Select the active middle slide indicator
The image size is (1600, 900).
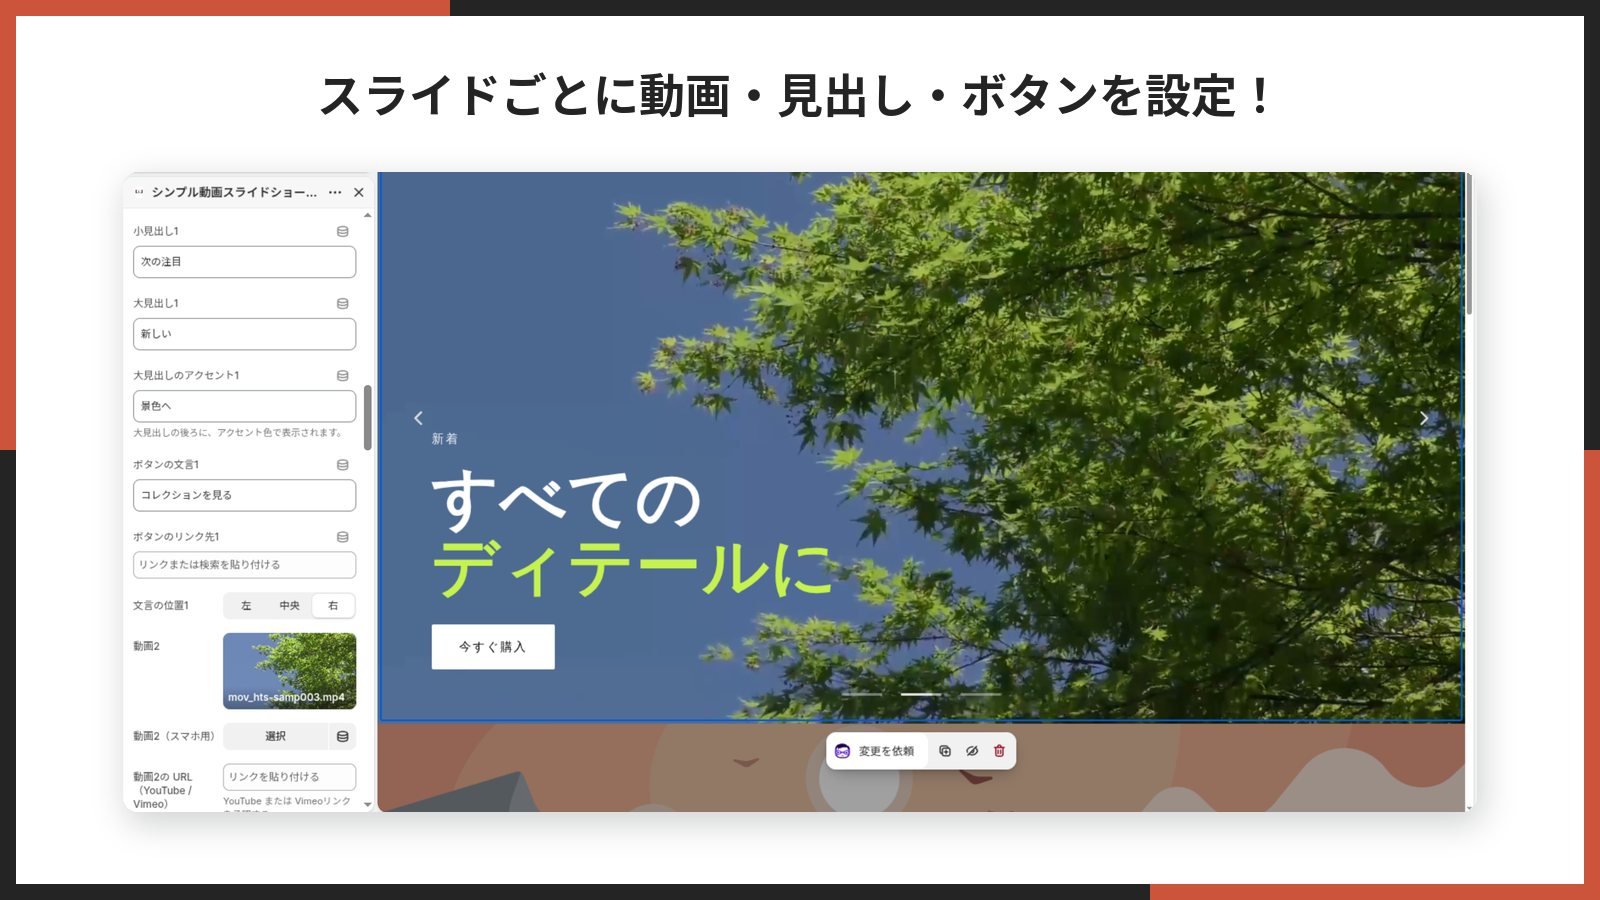[x=921, y=694]
